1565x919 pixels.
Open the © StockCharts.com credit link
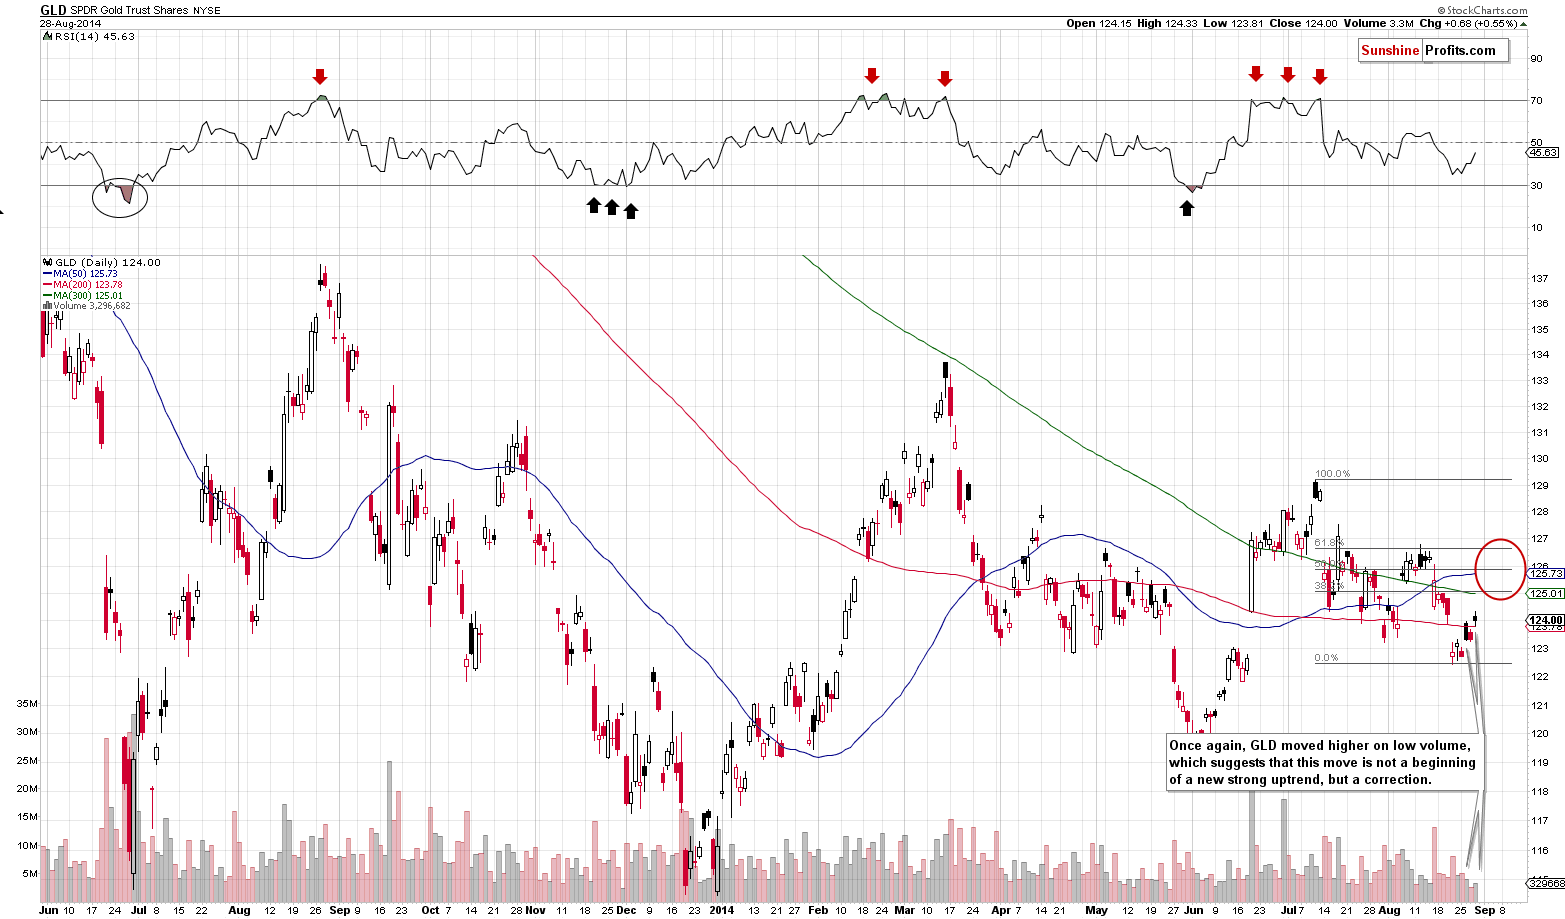pos(1482,11)
